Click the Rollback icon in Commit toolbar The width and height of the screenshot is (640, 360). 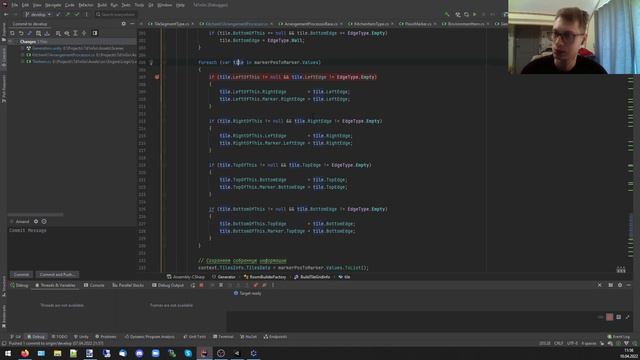[x=21, y=33]
